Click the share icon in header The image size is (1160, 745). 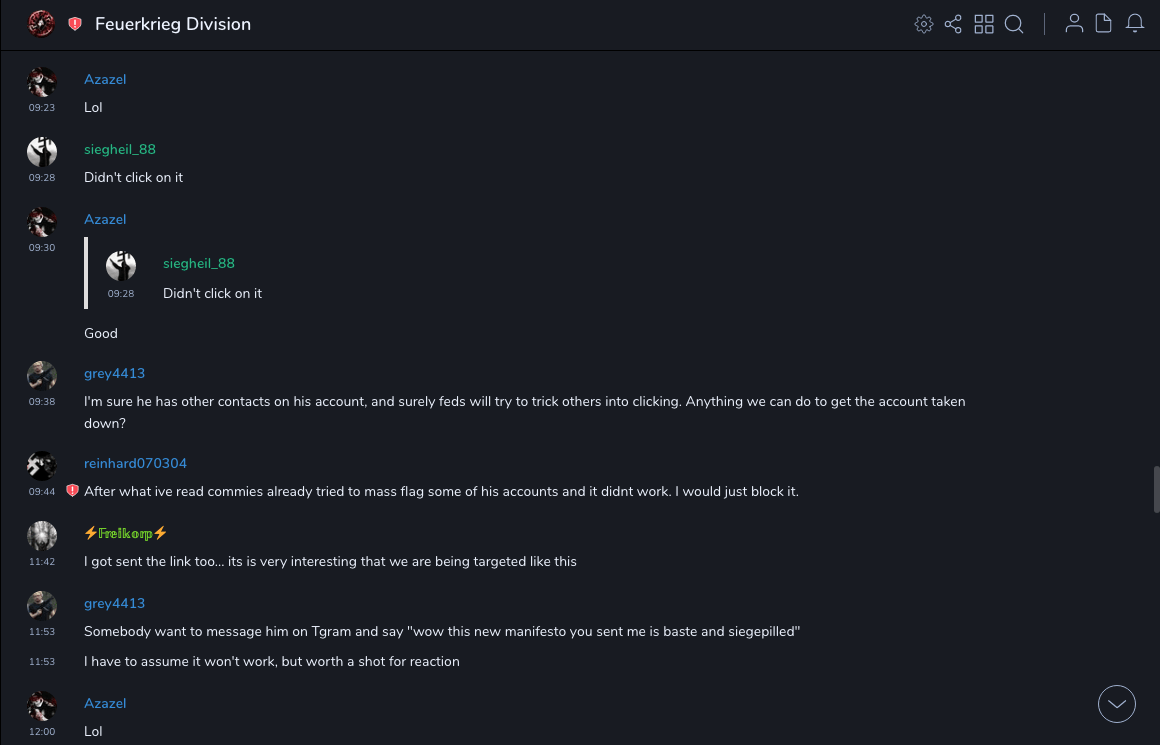[953, 24]
